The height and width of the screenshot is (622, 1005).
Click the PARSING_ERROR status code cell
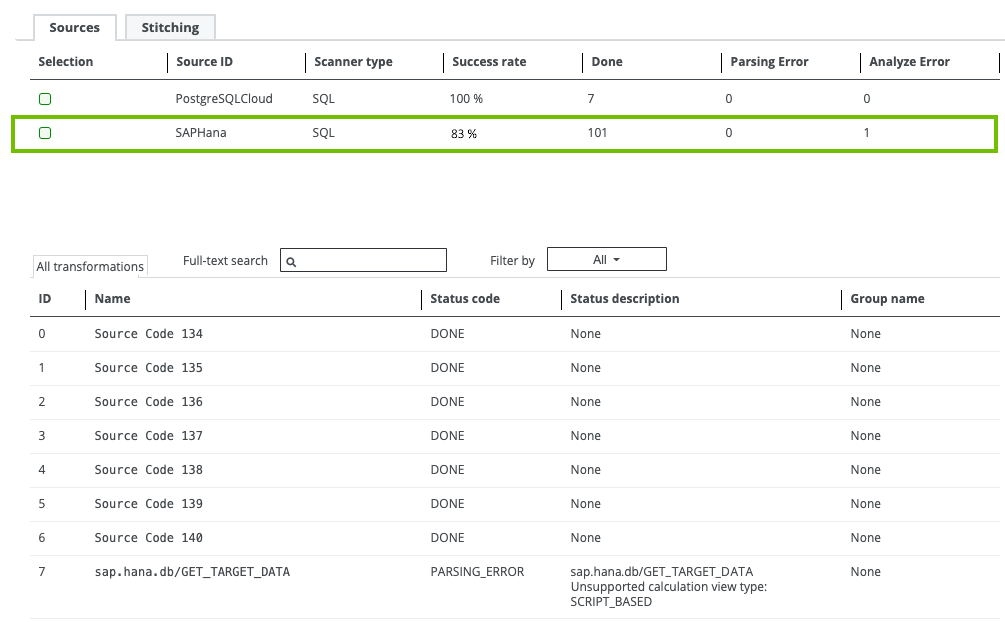coord(476,572)
